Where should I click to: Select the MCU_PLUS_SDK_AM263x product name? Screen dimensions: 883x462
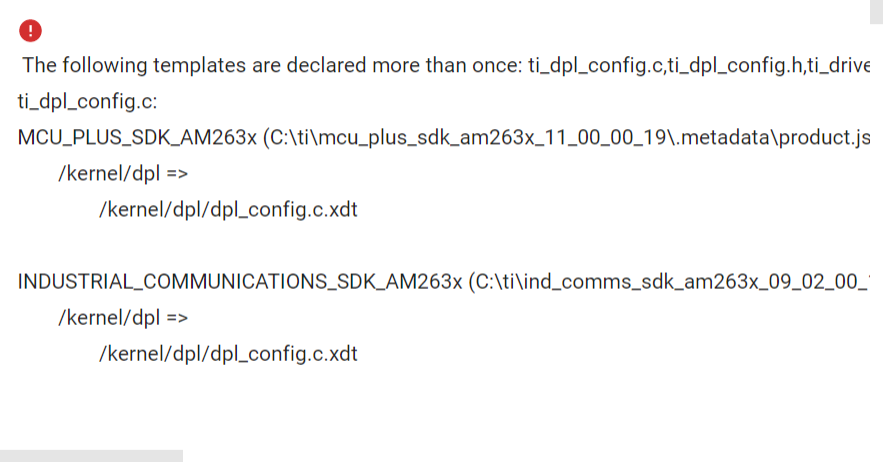[137, 138]
